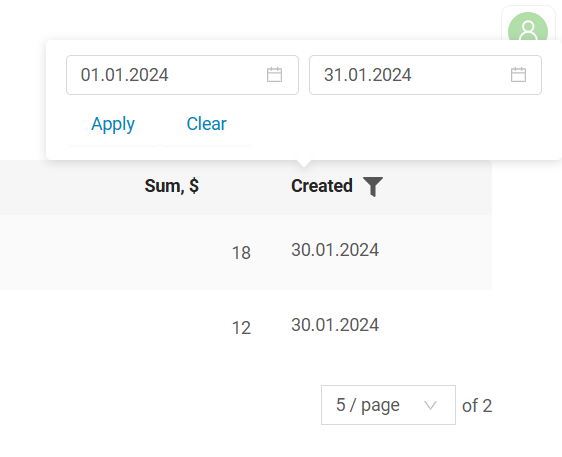
Task: Click the sum value 18 cell
Action: pos(241,253)
